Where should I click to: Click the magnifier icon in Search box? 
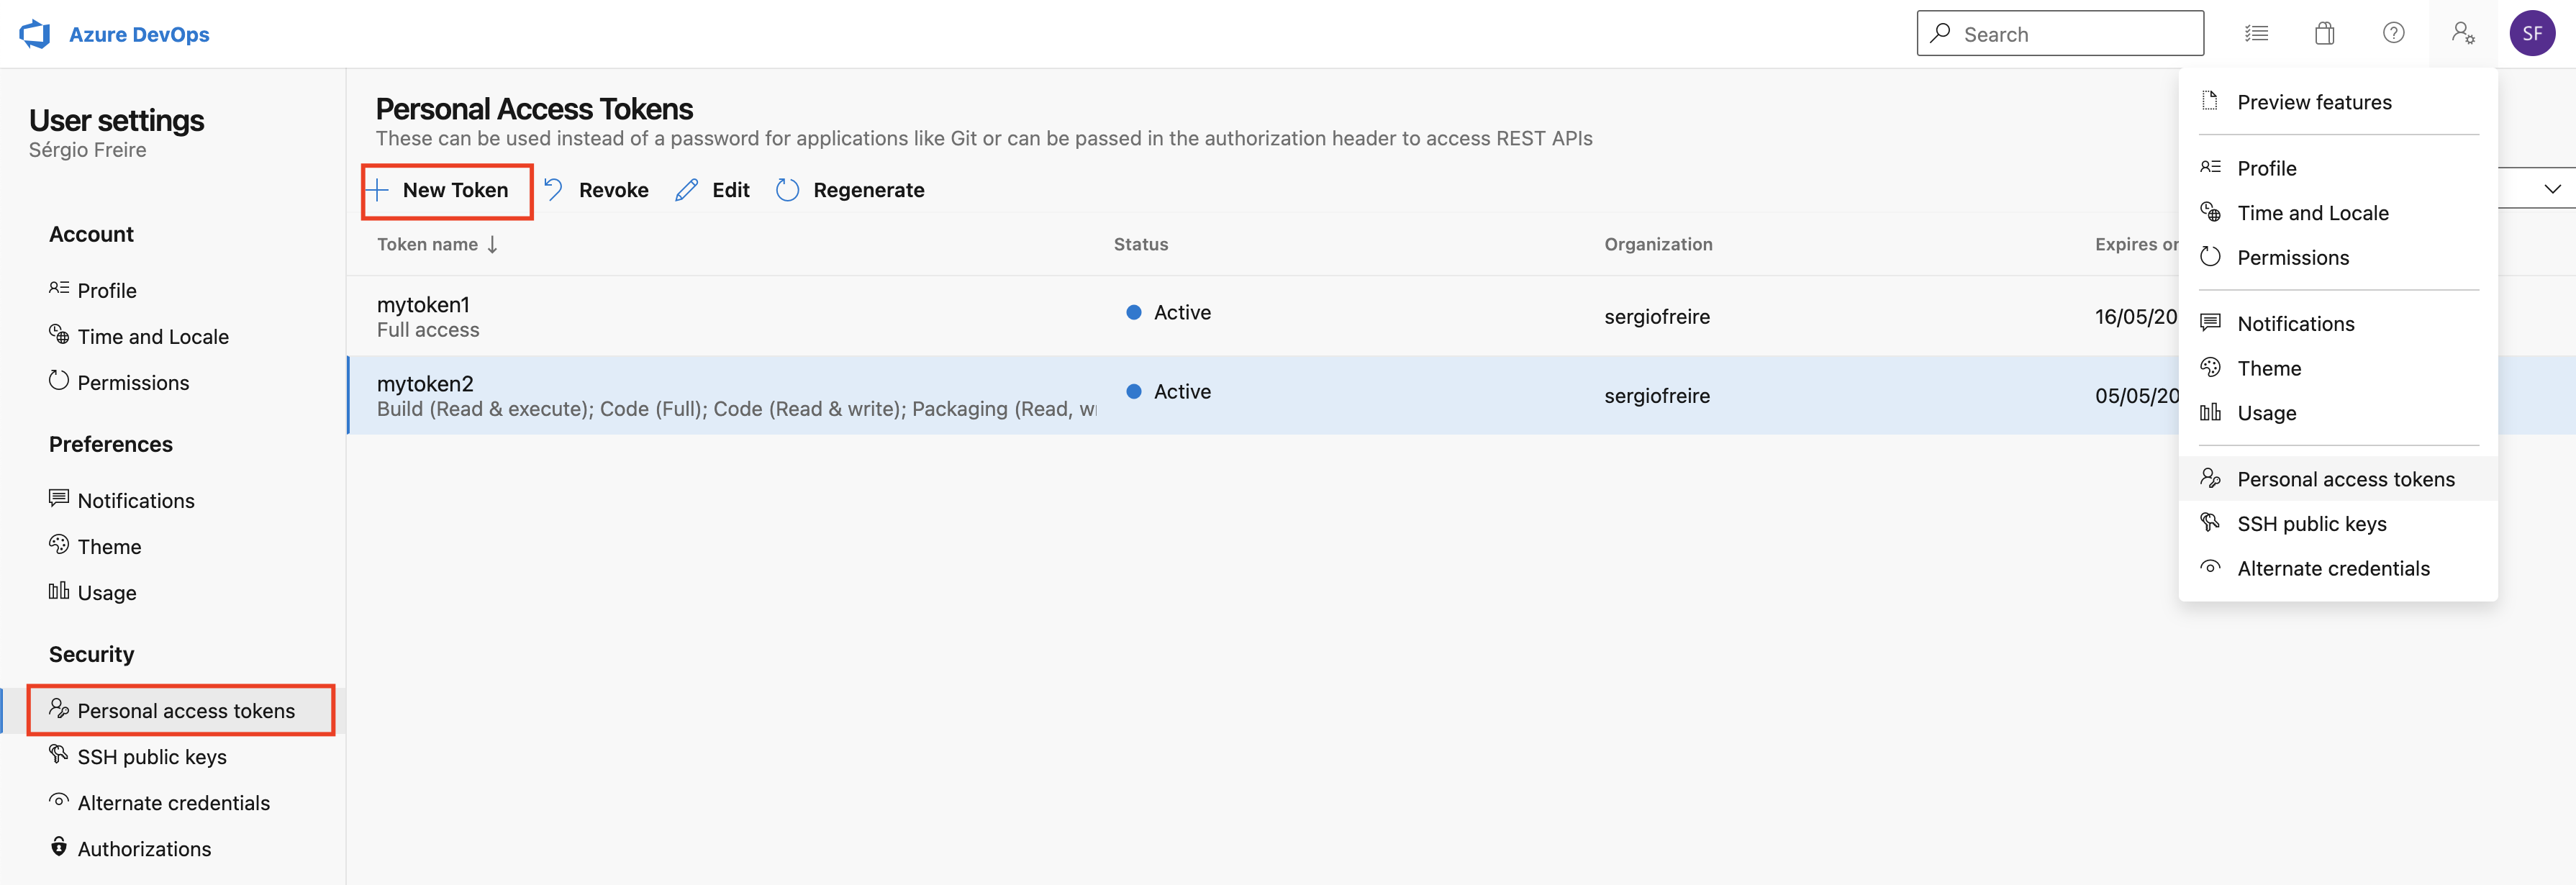tap(1940, 33)
